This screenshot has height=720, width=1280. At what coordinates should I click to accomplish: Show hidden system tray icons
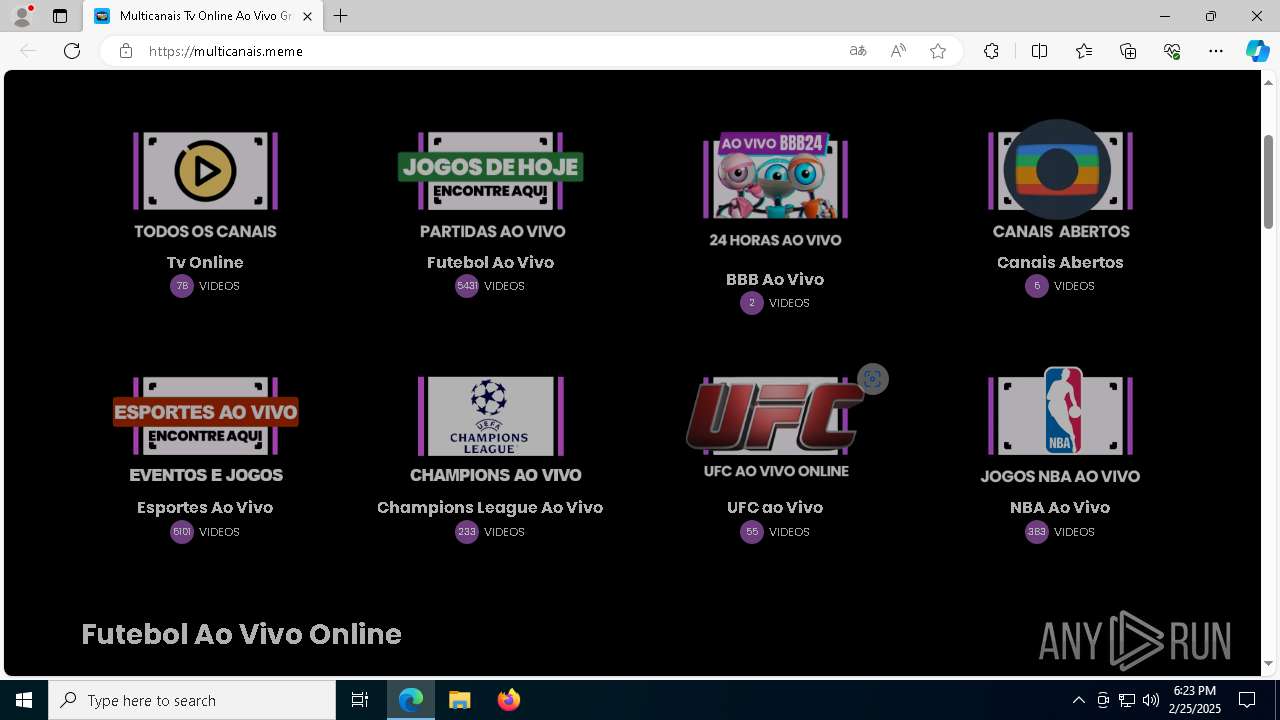coord(1078,700)
